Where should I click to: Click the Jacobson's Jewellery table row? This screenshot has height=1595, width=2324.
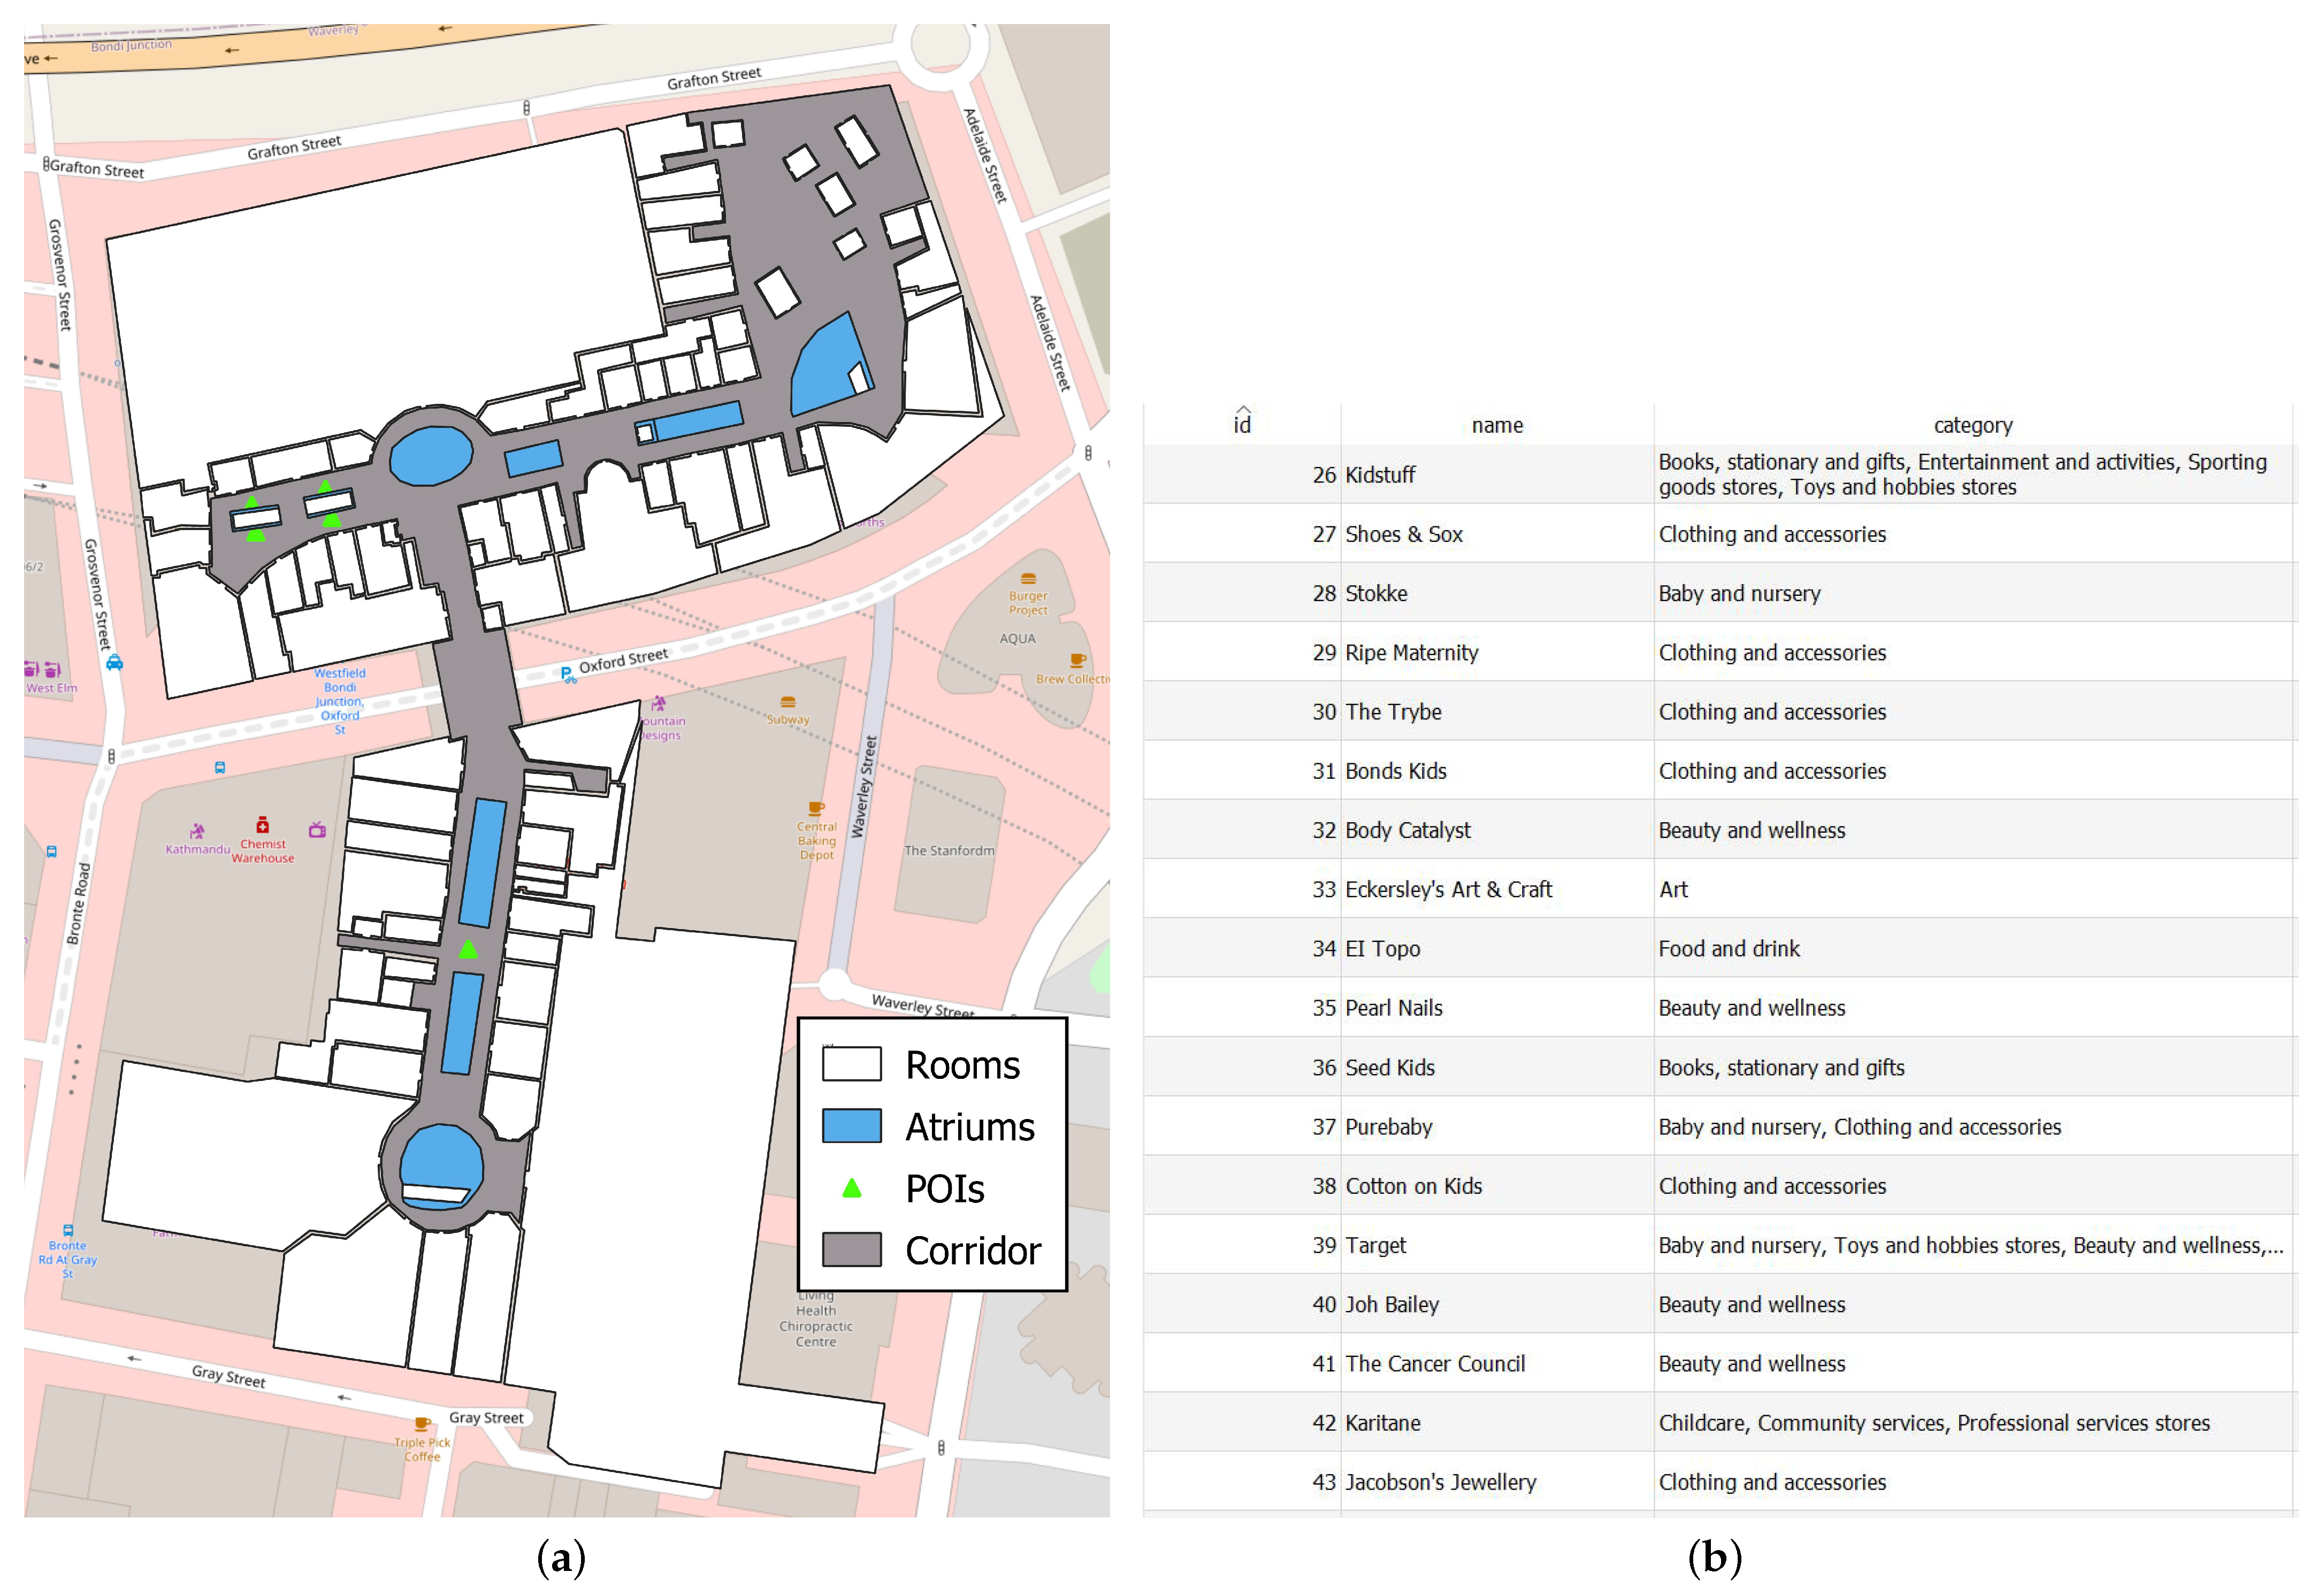1440,1483
